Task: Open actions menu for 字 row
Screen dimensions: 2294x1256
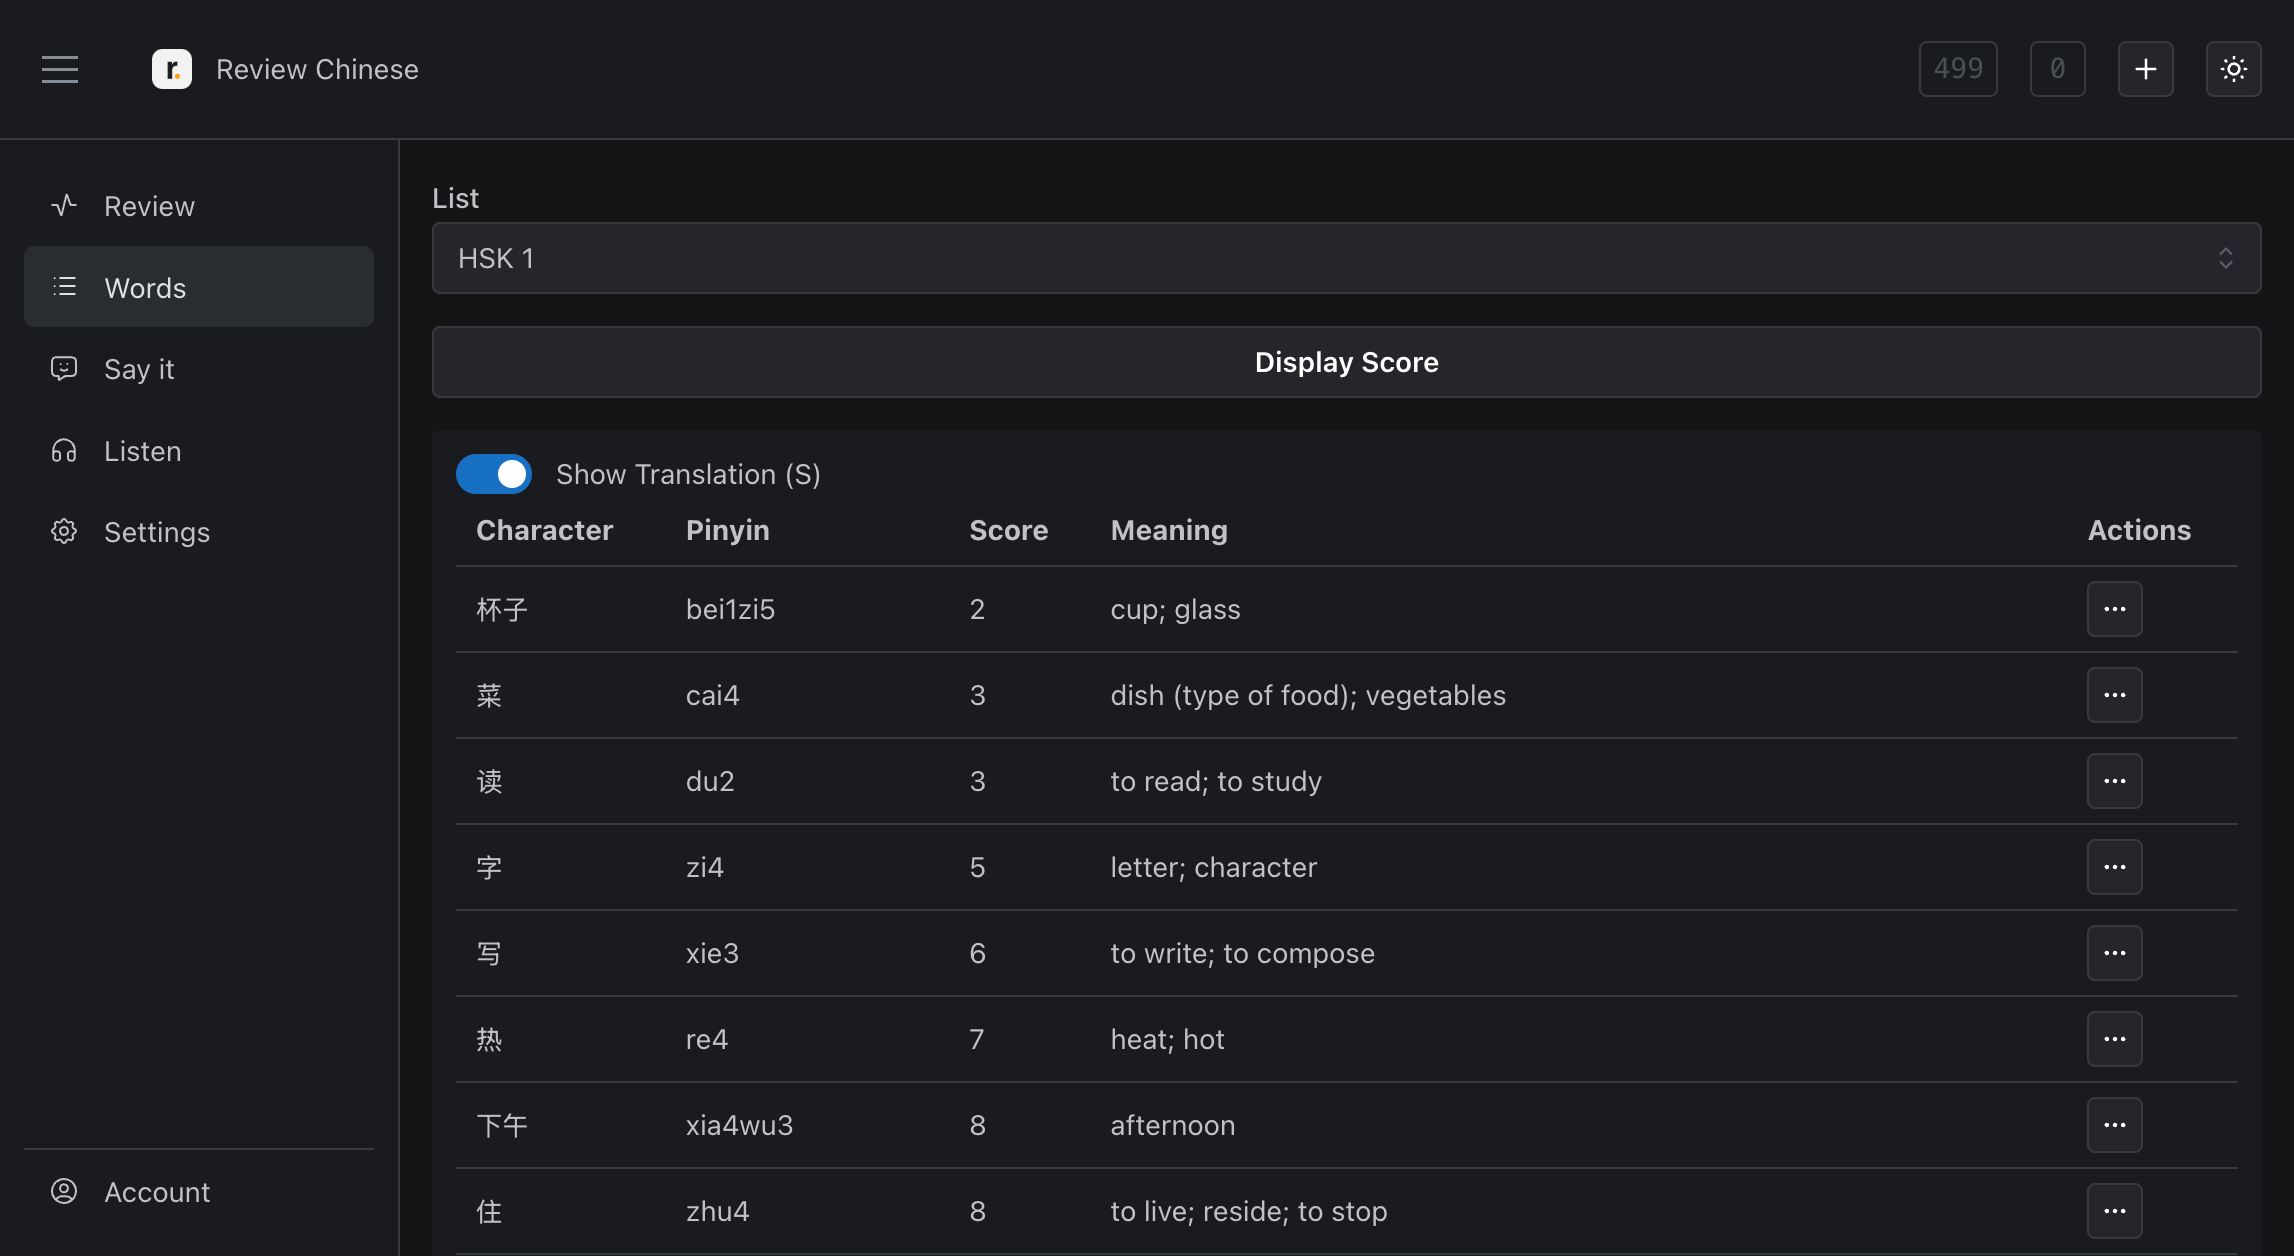Action: click(2114, 867)
